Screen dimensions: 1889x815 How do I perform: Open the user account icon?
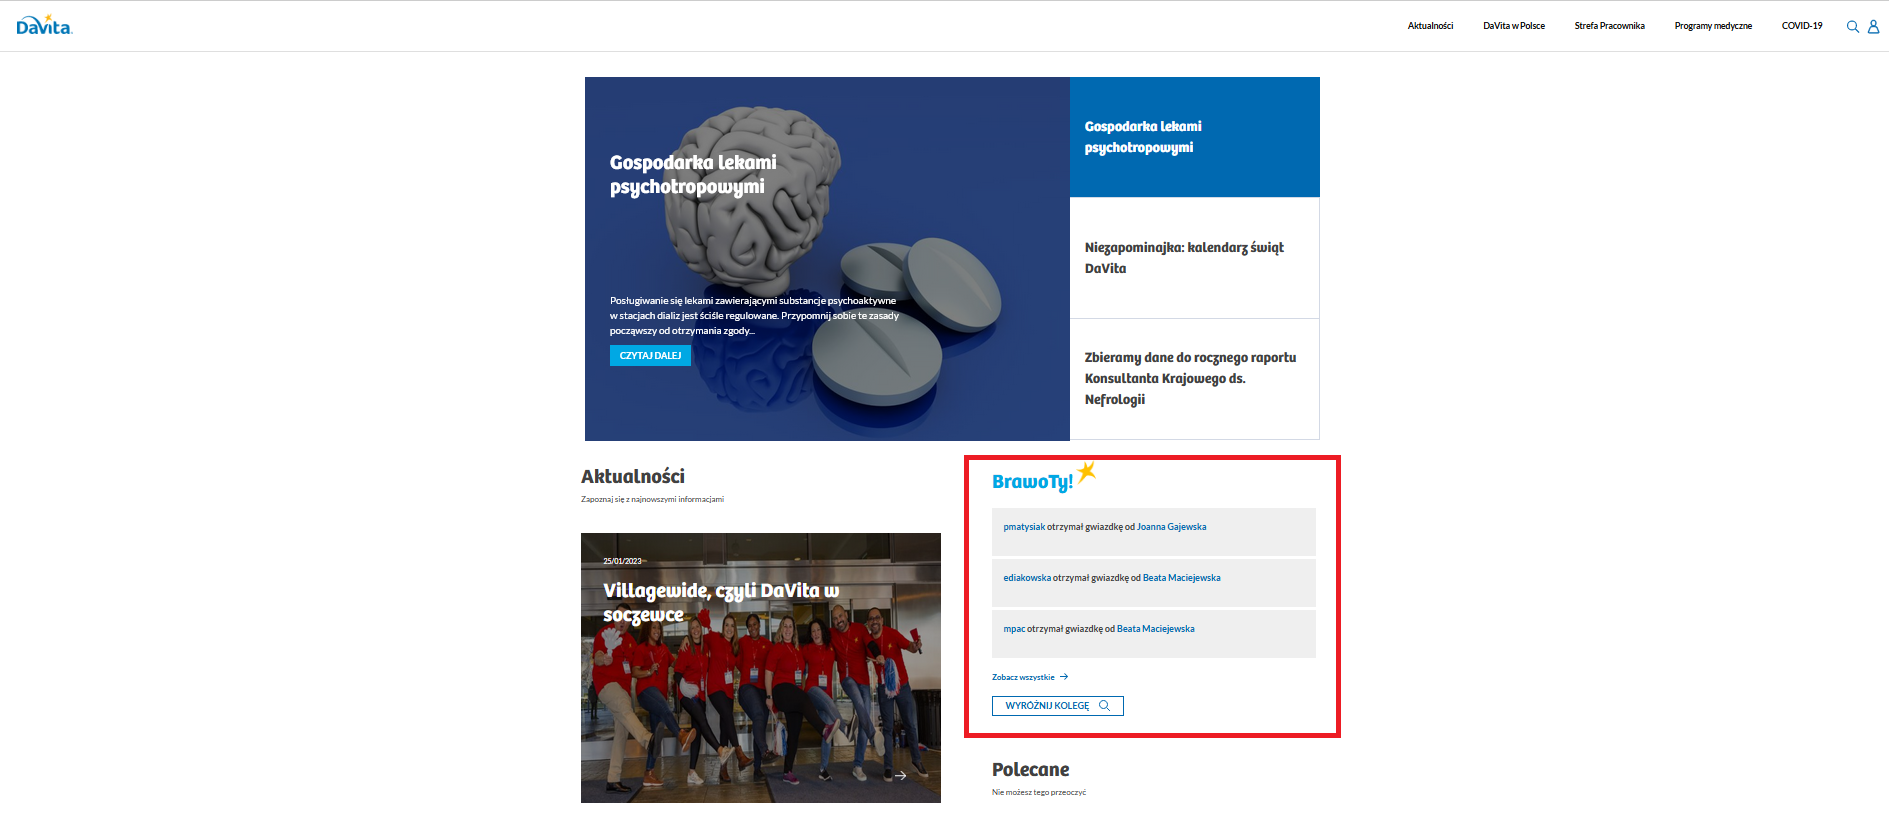(1873, 27)
